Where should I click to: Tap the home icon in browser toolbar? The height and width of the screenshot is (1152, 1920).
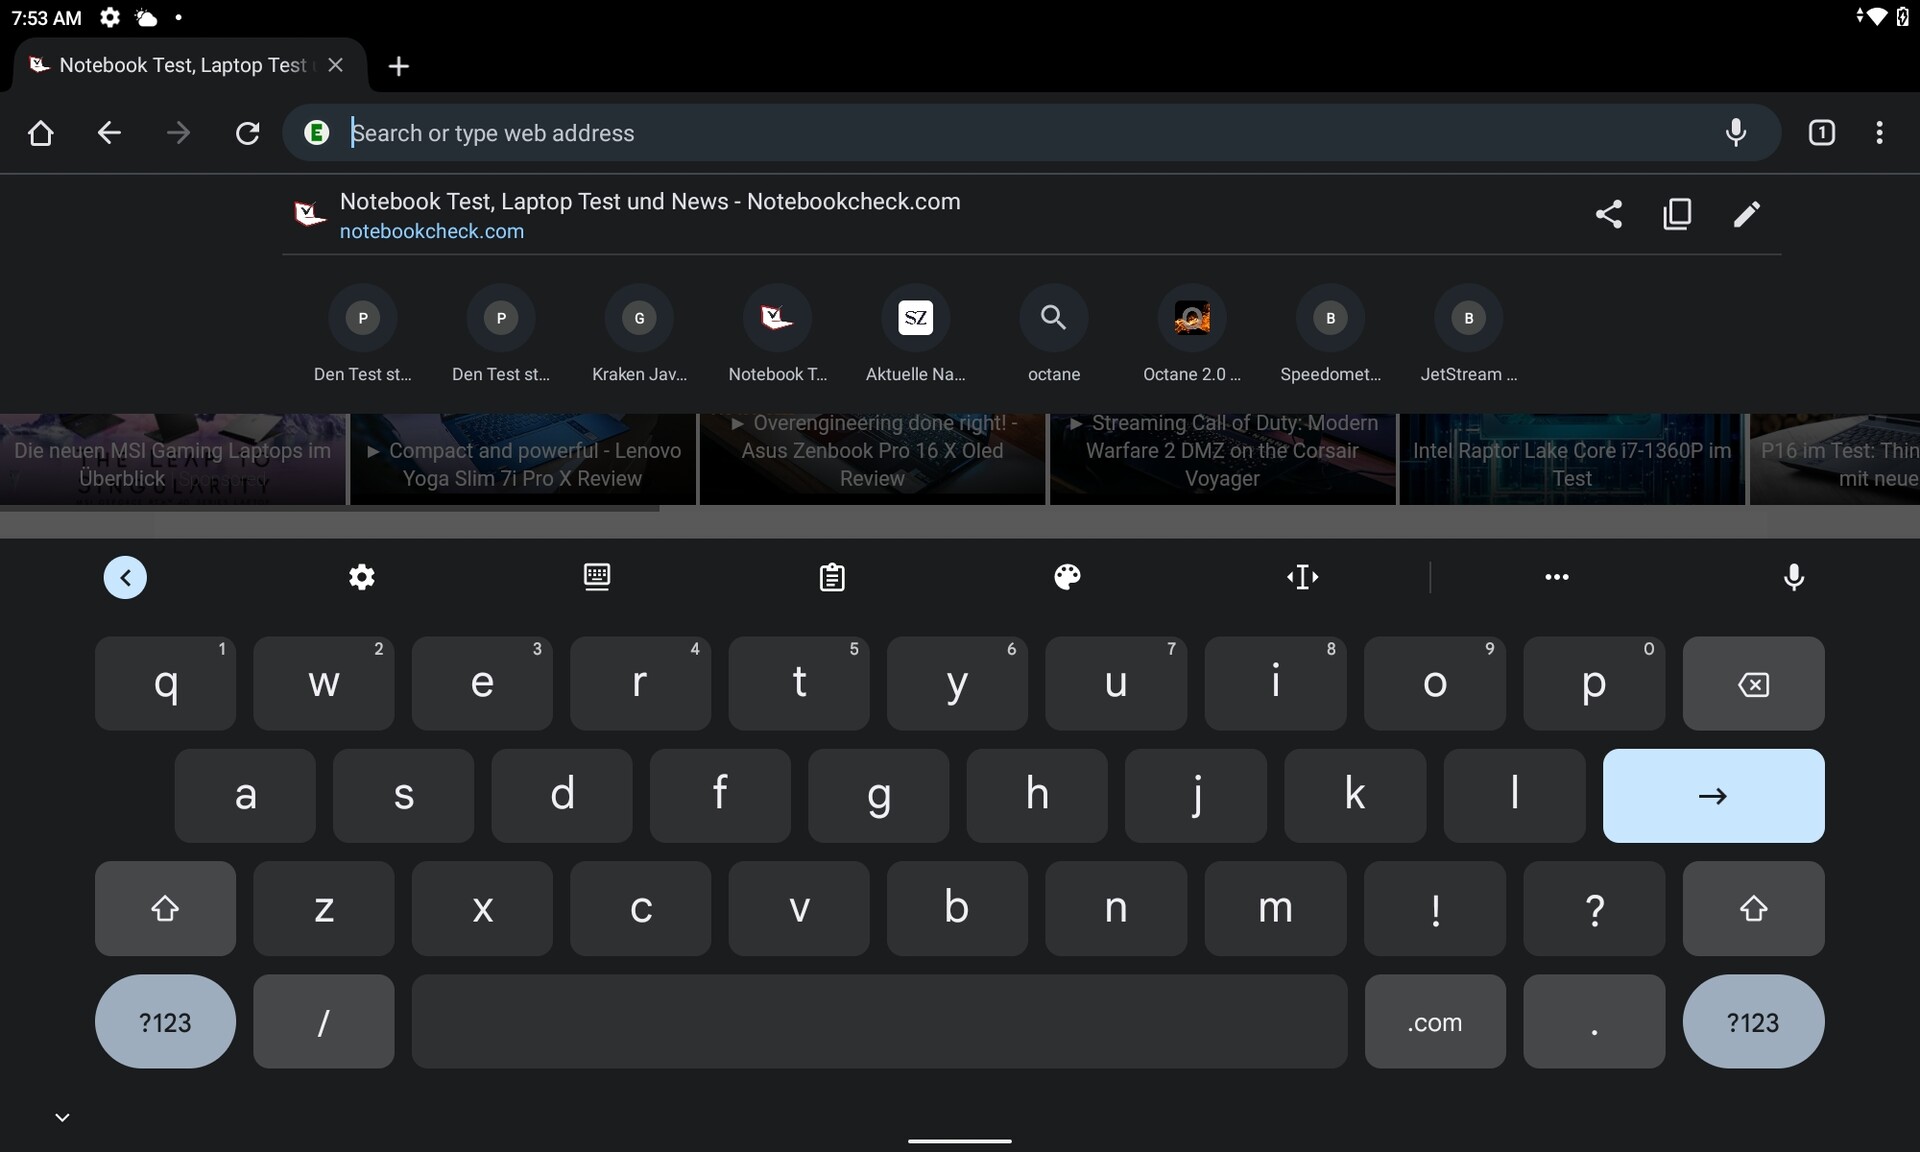coord(41,133)
